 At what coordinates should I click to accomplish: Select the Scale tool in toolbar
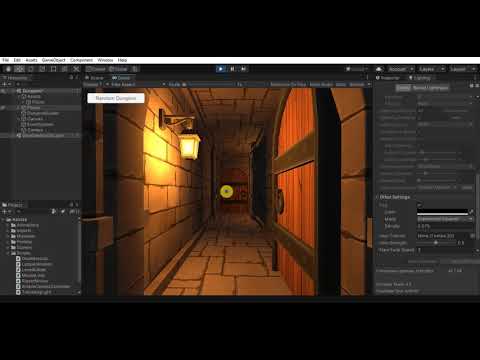pyautogui.click(x=42, y=69)
